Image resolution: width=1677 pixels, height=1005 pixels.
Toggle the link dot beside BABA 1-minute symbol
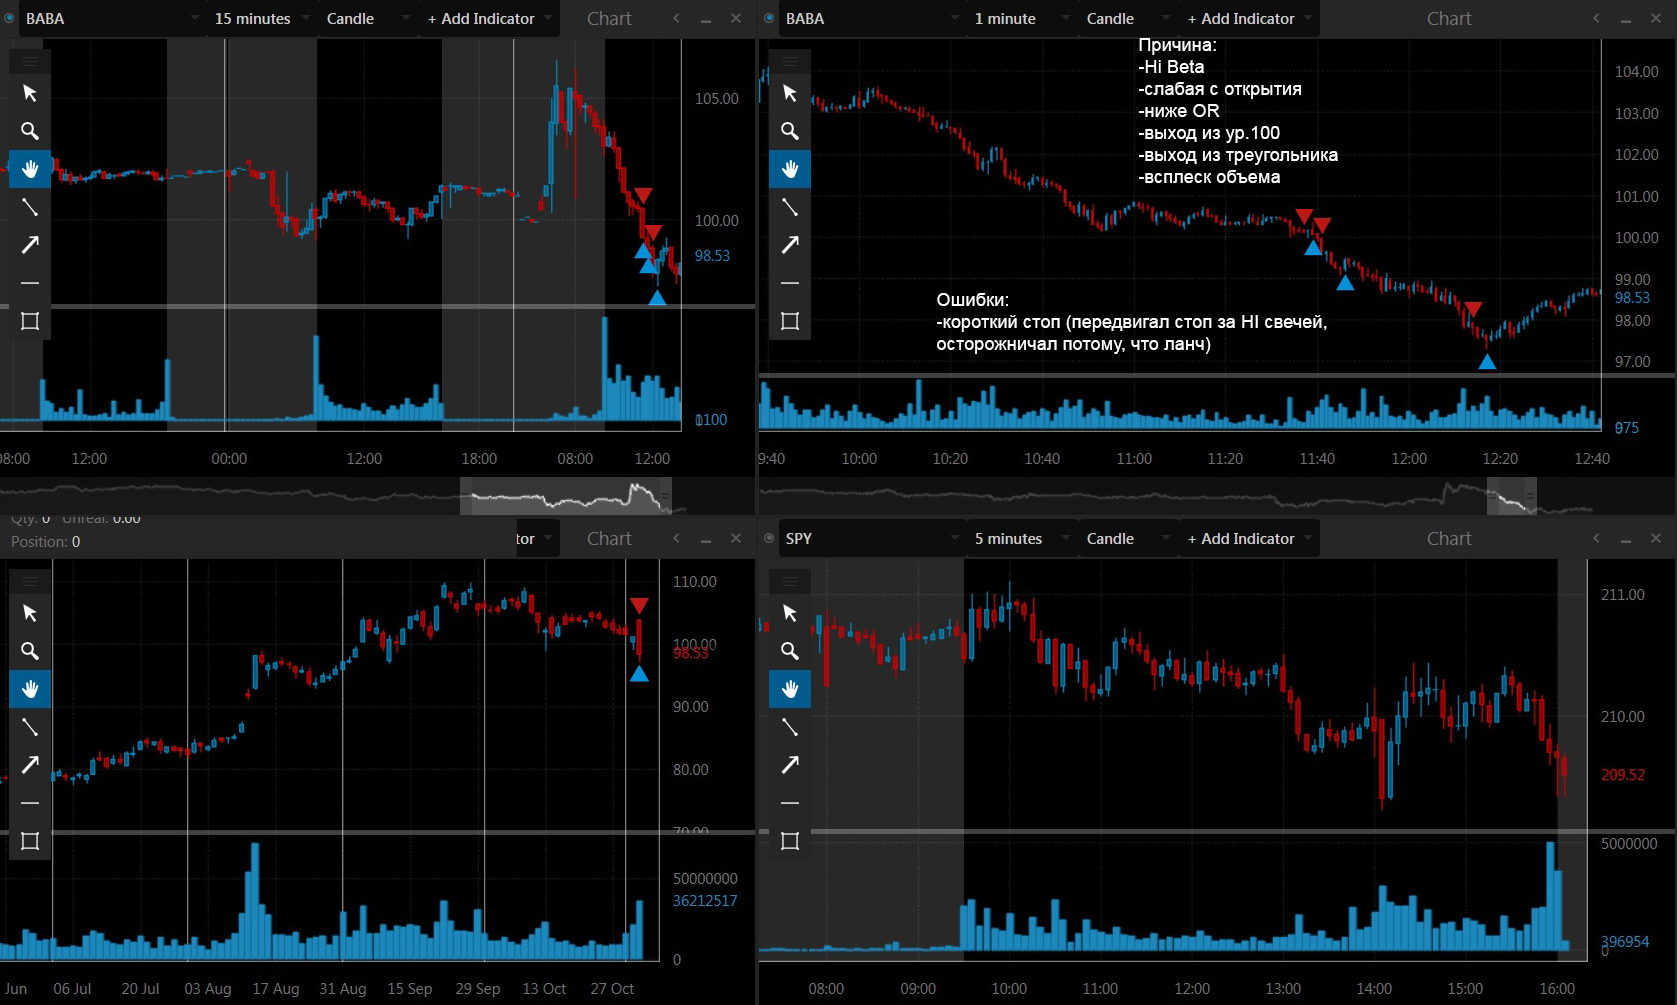[769, 18]
